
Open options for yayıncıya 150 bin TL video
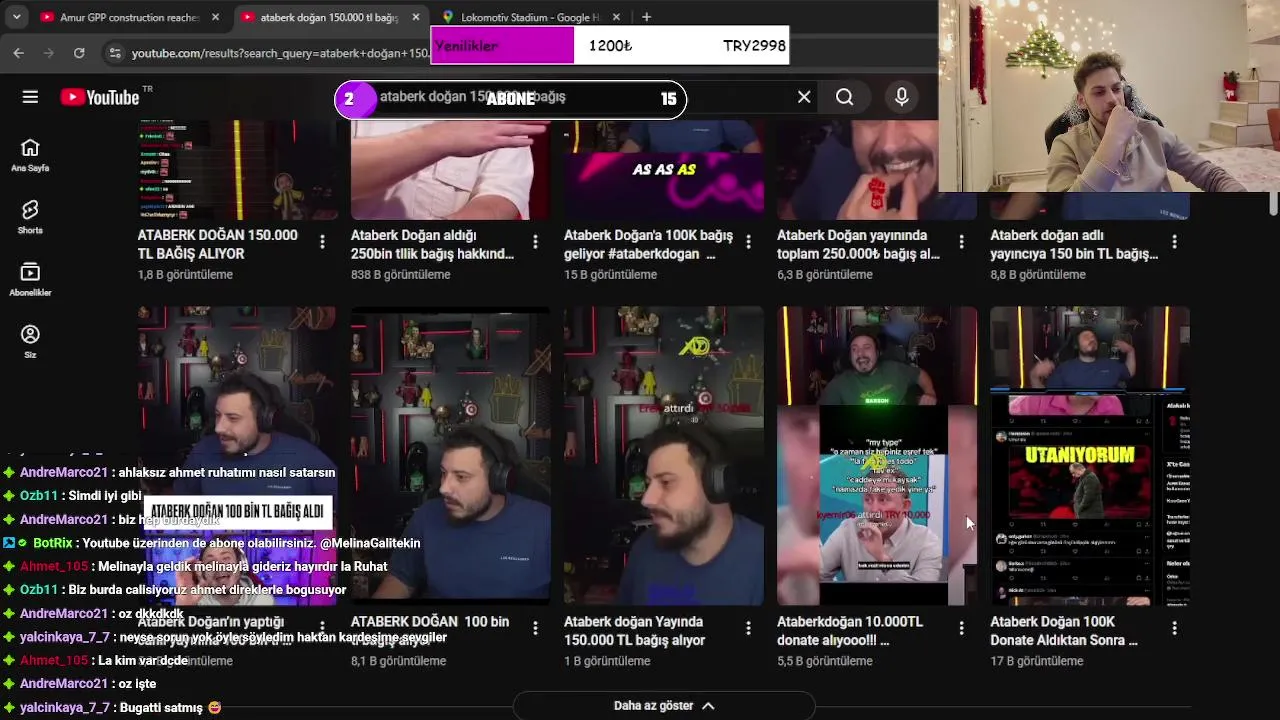click(1174, 242)
